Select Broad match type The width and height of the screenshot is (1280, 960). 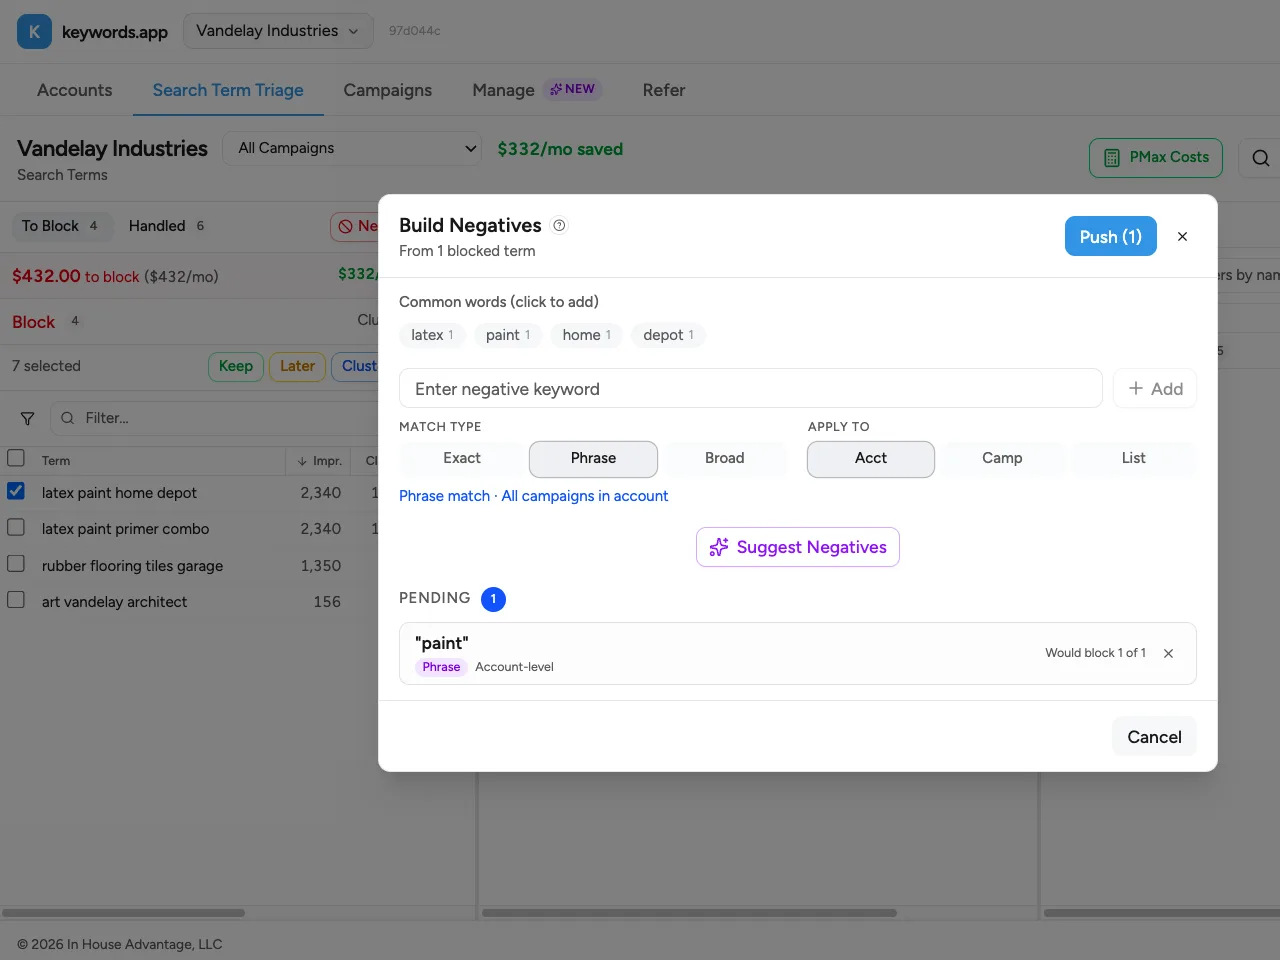724,458
